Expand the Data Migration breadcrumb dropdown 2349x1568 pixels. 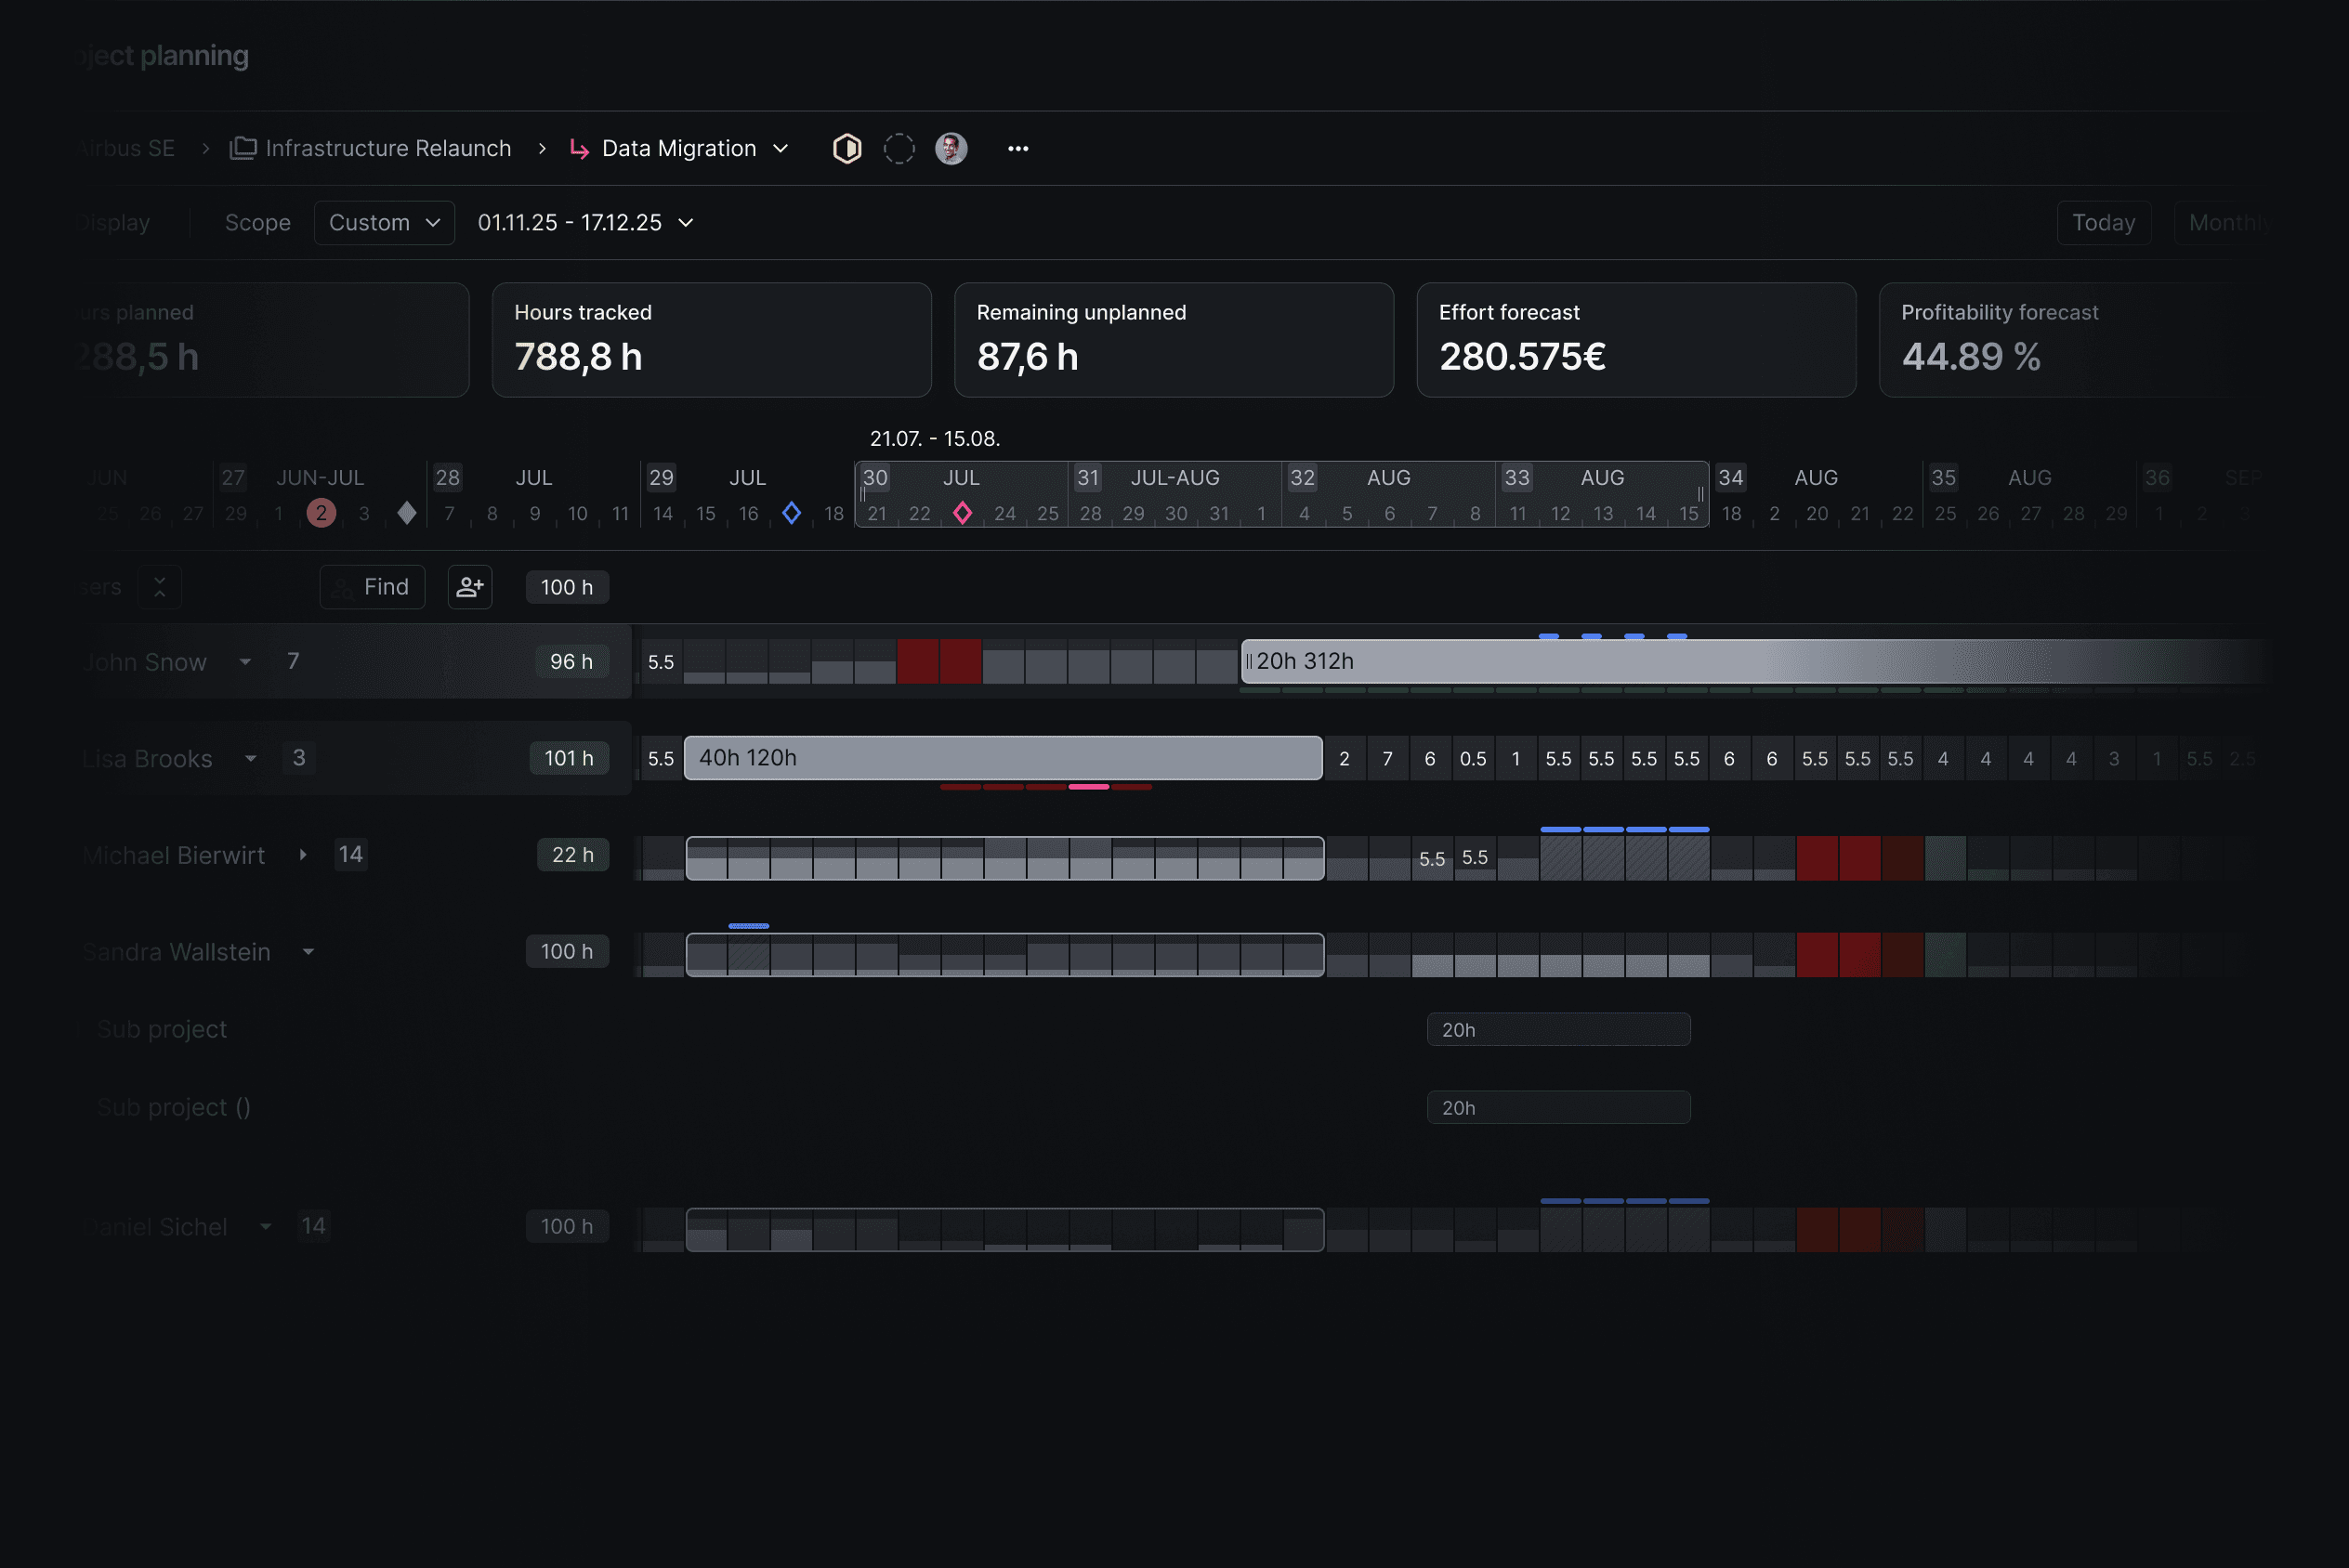781,149
